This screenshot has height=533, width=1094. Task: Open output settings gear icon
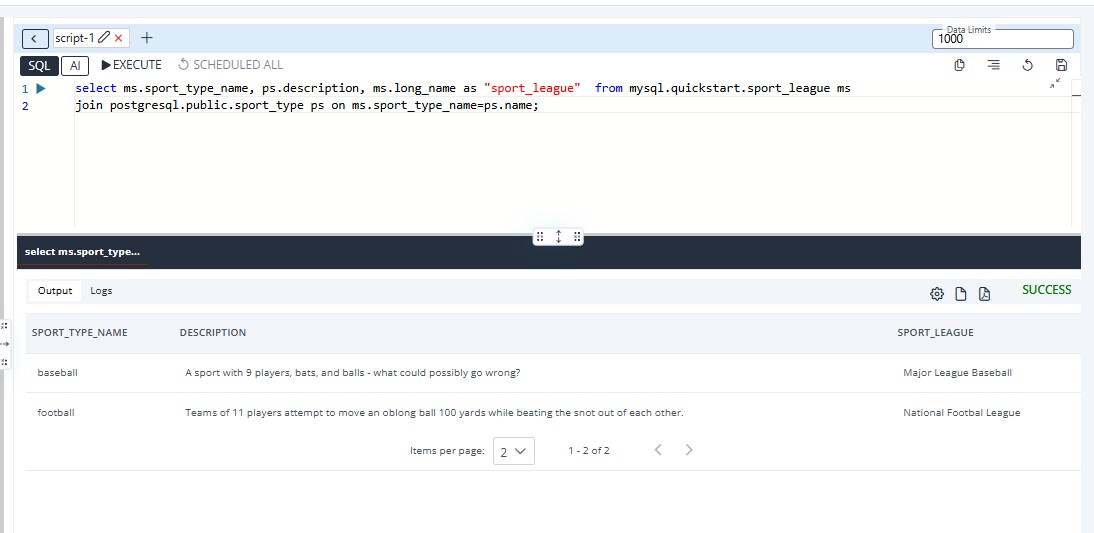click(937, 294)
